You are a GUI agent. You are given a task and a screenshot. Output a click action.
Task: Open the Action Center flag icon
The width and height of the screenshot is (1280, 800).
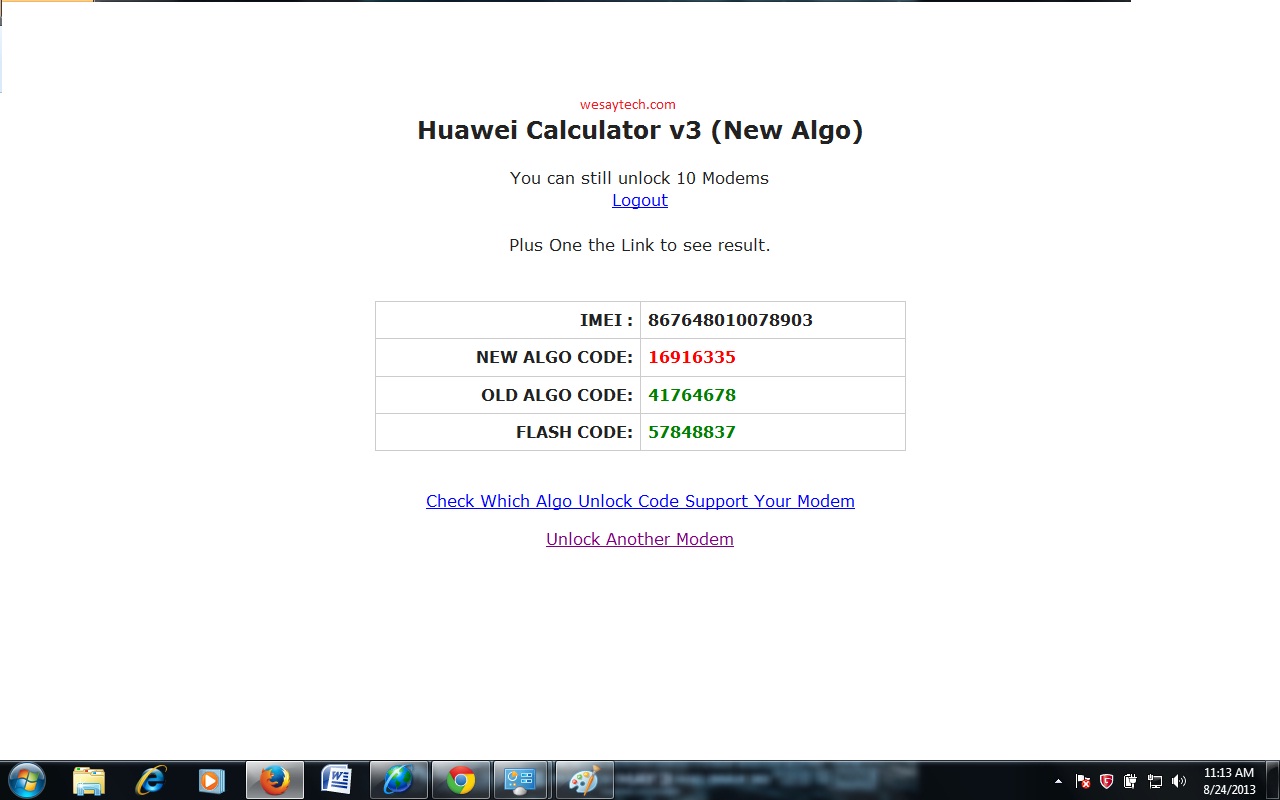coord(1083,781)
